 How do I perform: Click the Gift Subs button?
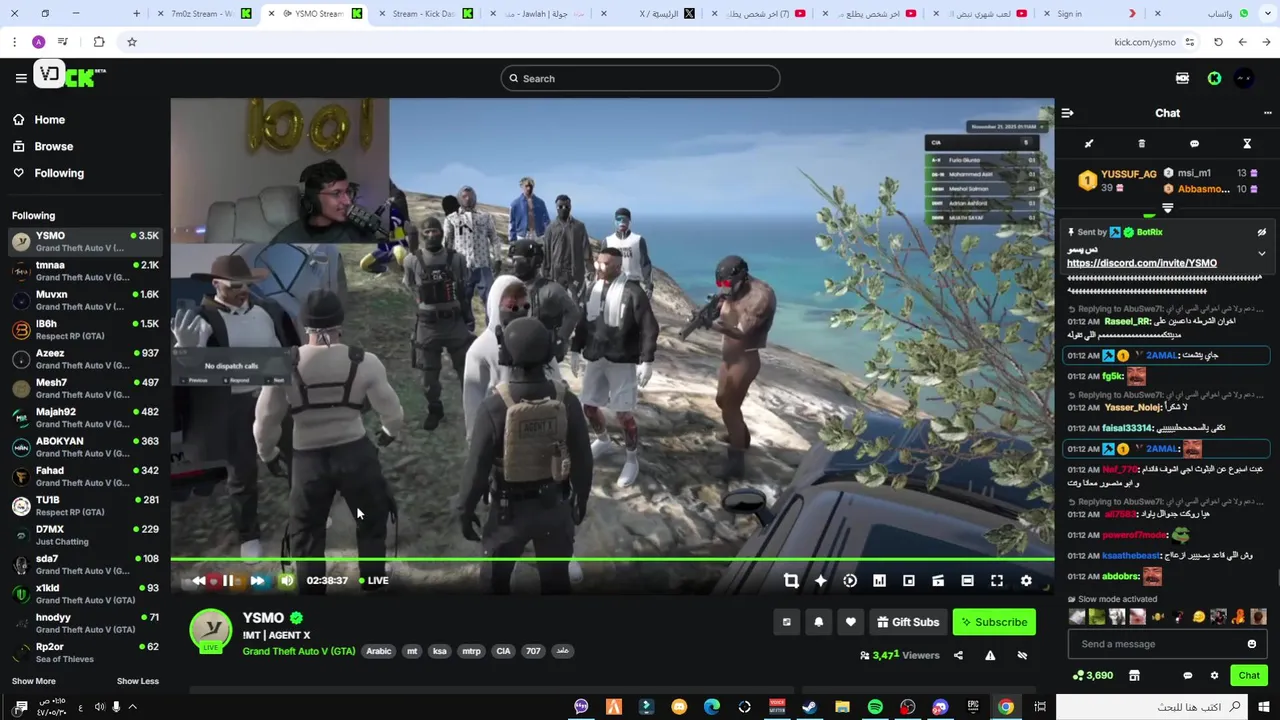908,622
